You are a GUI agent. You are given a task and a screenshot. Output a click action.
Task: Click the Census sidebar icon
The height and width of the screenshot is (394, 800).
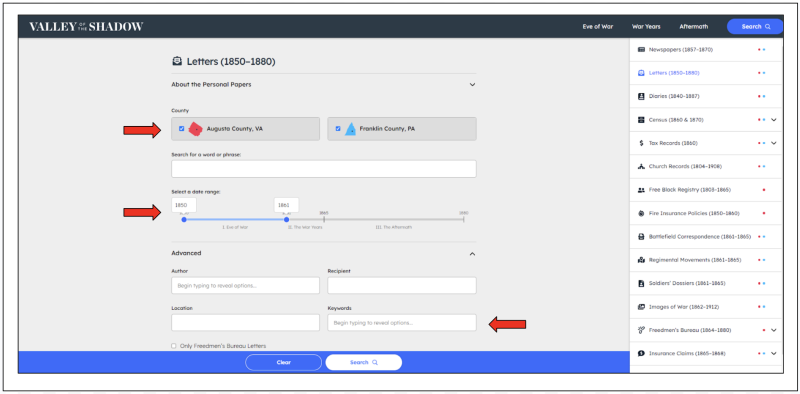[x=641, y=120]
